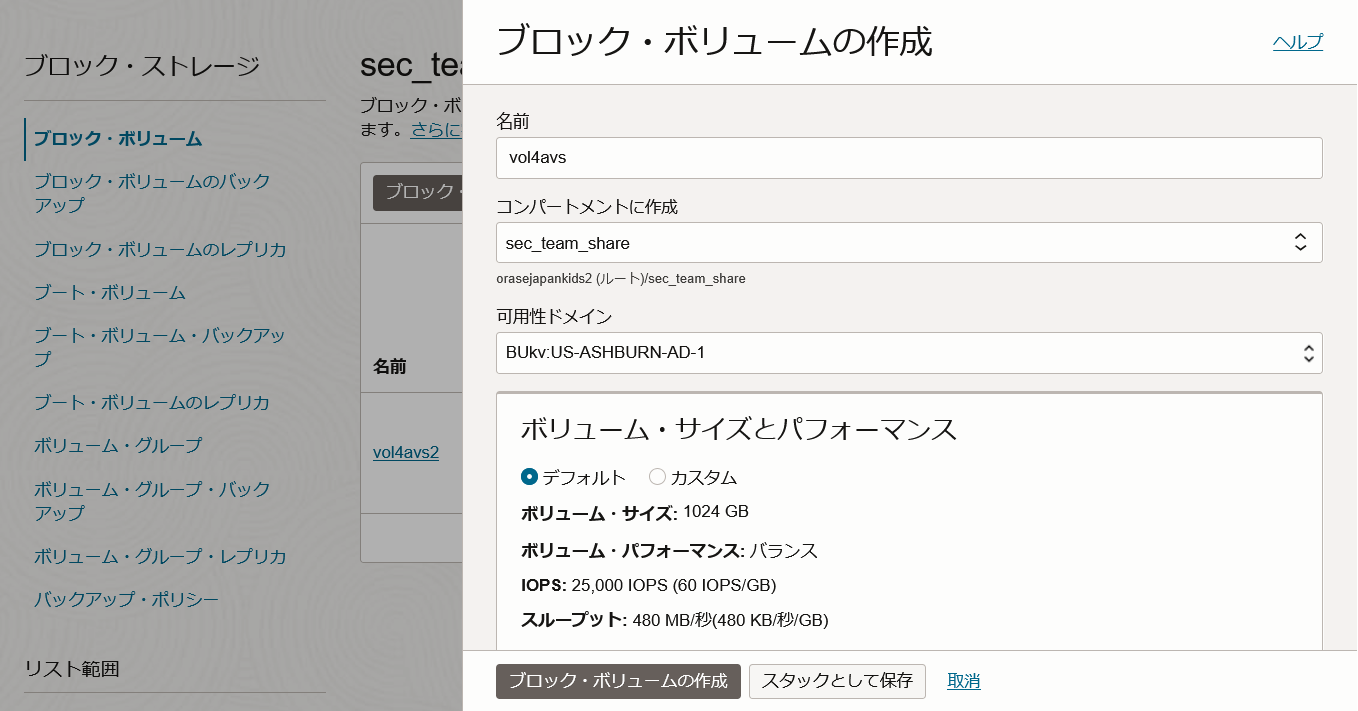1358x711 pixels.
Task: Open the コンパートメントに作成 dropdown
Action: (909, 243)
